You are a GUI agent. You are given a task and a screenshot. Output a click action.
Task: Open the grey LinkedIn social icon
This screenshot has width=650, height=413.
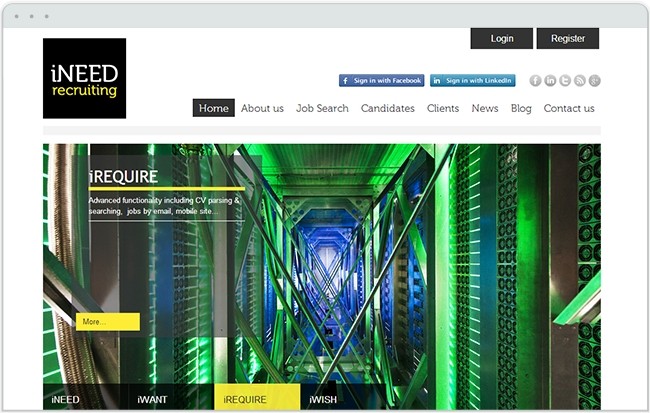tap(550, 80)
